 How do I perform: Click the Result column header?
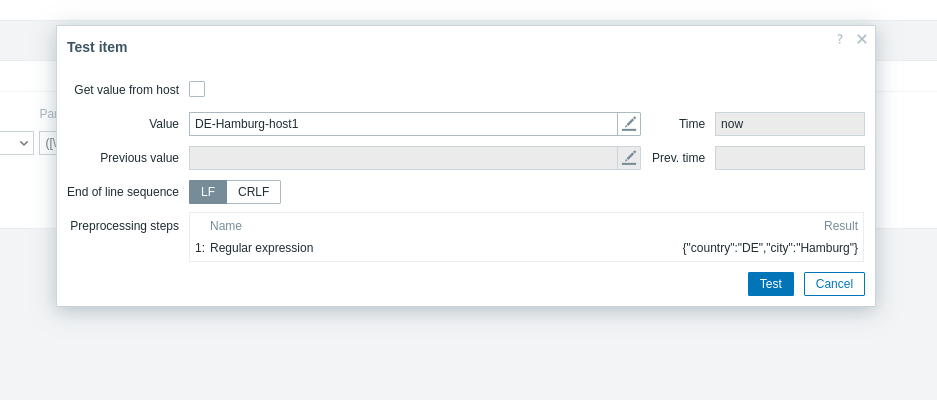click(x=840, y=226)
